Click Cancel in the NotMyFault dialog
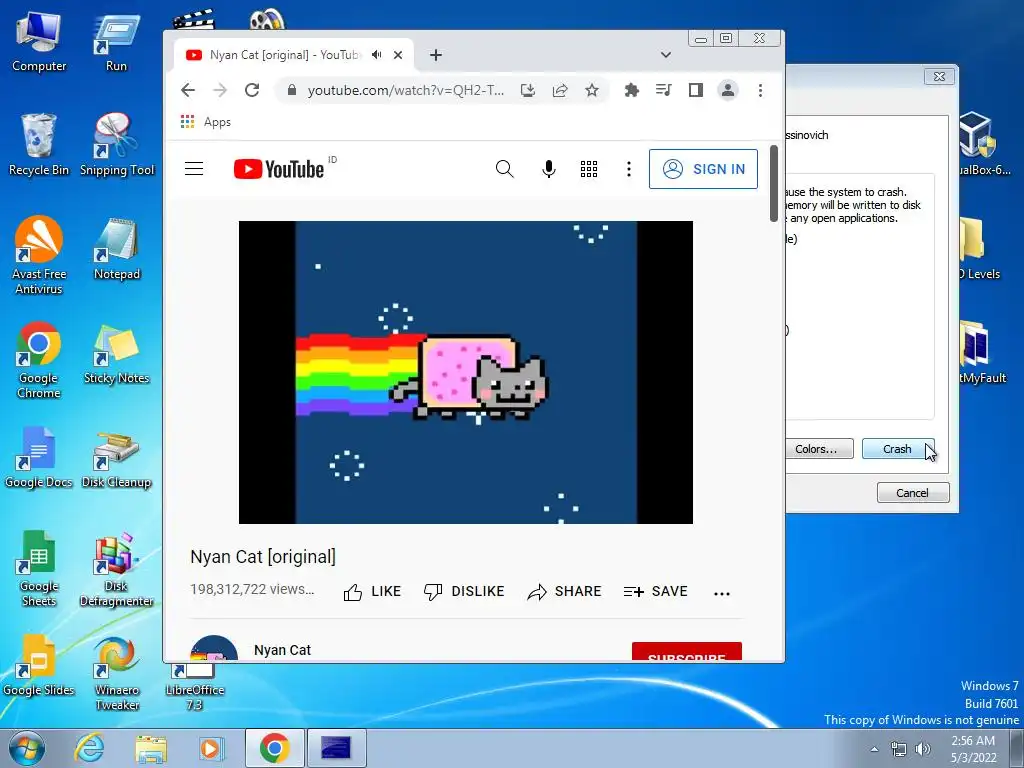 click(x=912, y=492)
